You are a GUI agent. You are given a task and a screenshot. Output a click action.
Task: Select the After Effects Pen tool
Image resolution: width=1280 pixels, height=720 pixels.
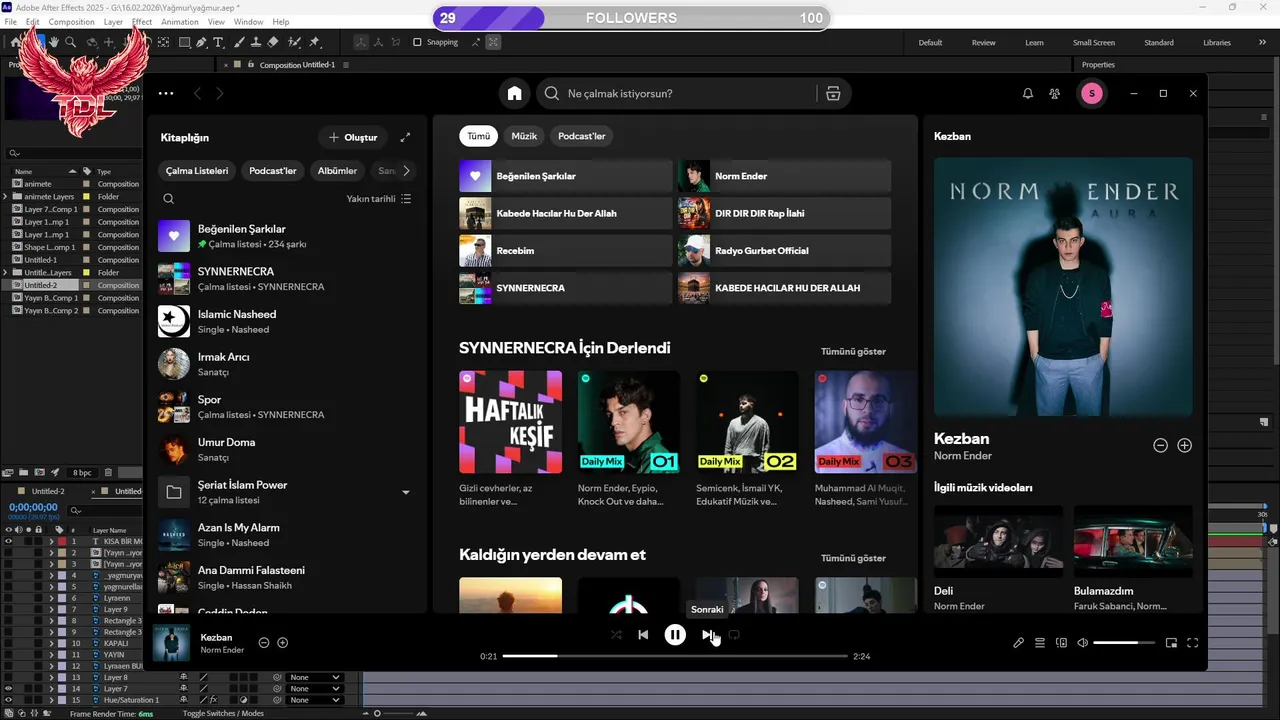point(201,42)
